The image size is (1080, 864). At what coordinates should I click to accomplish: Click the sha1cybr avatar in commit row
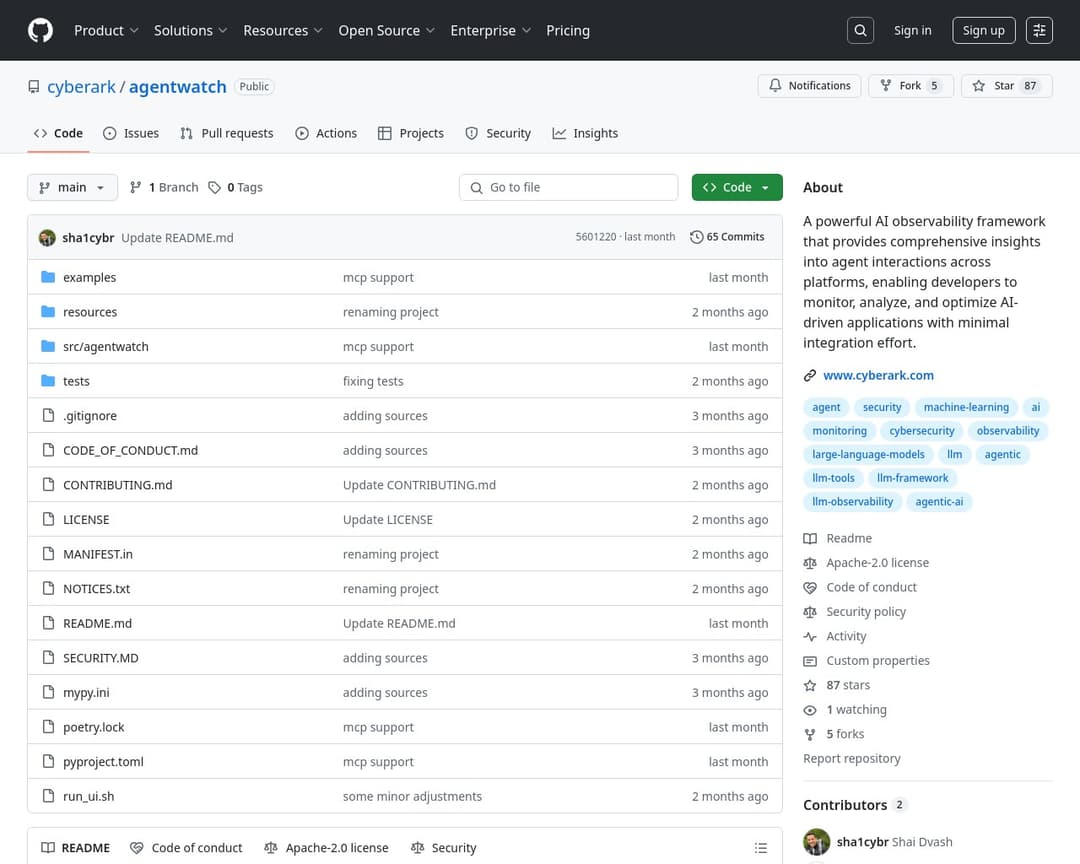(47, 238)
